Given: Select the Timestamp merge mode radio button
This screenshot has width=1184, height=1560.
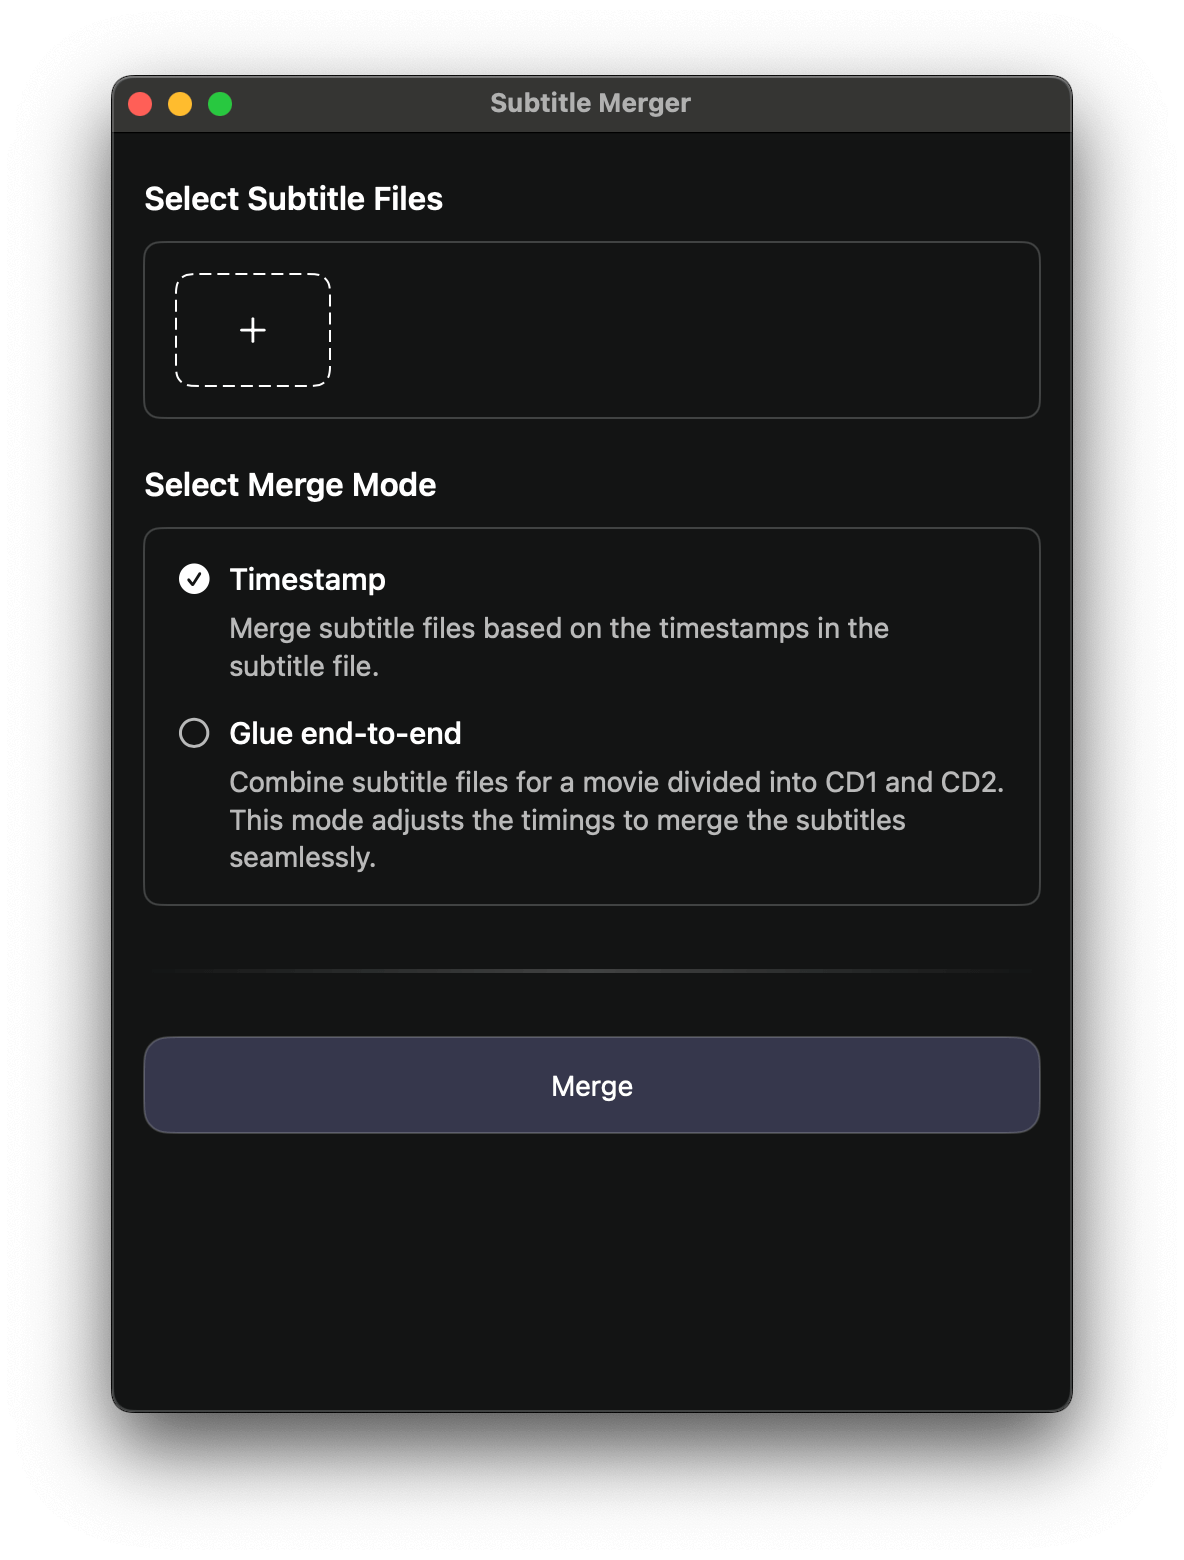Looking at the screenshot, I should [x=194, y=579].
